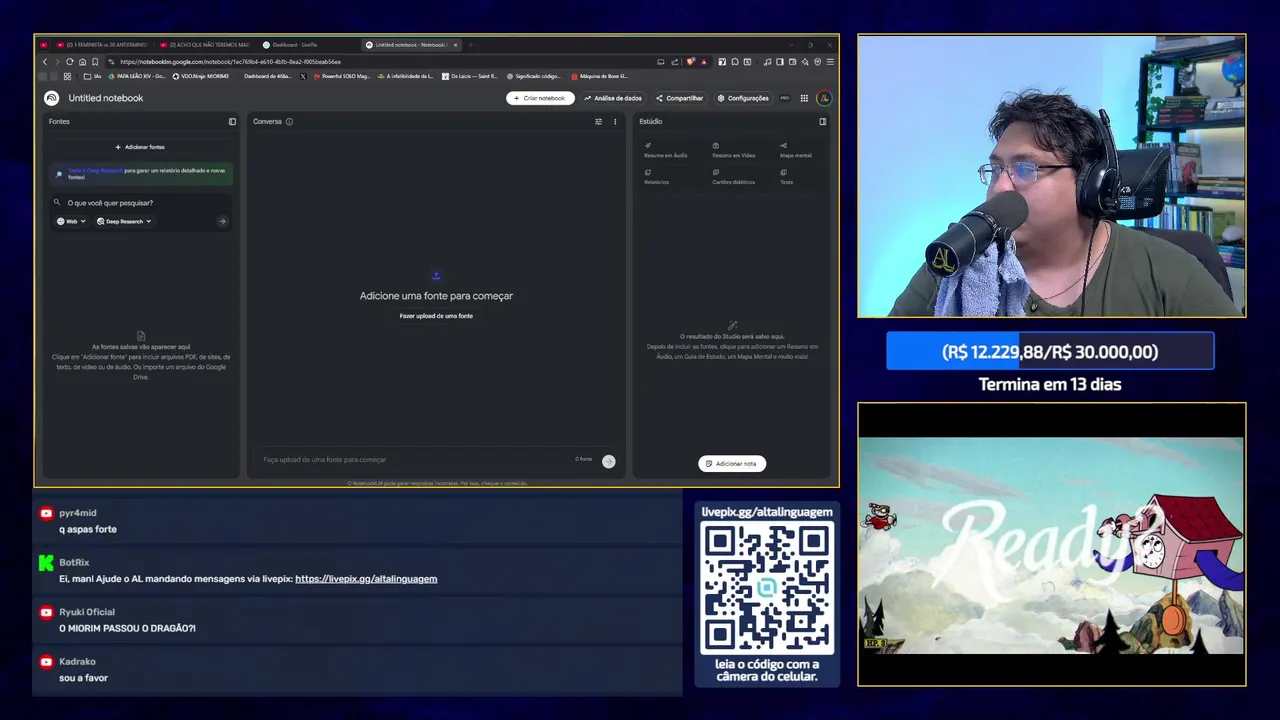Open 'Máquina de Bose Ei...' bookmark

click(x=600, y=76)
